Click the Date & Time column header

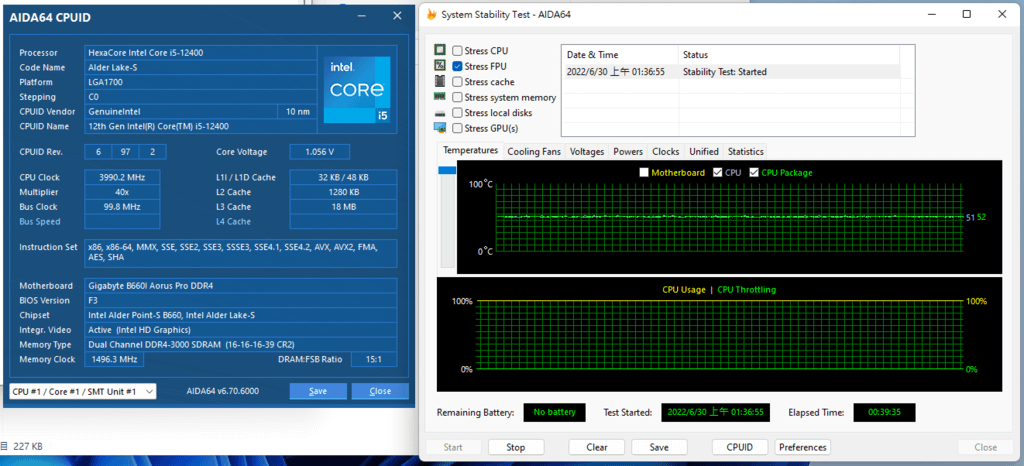click(620, 55)
